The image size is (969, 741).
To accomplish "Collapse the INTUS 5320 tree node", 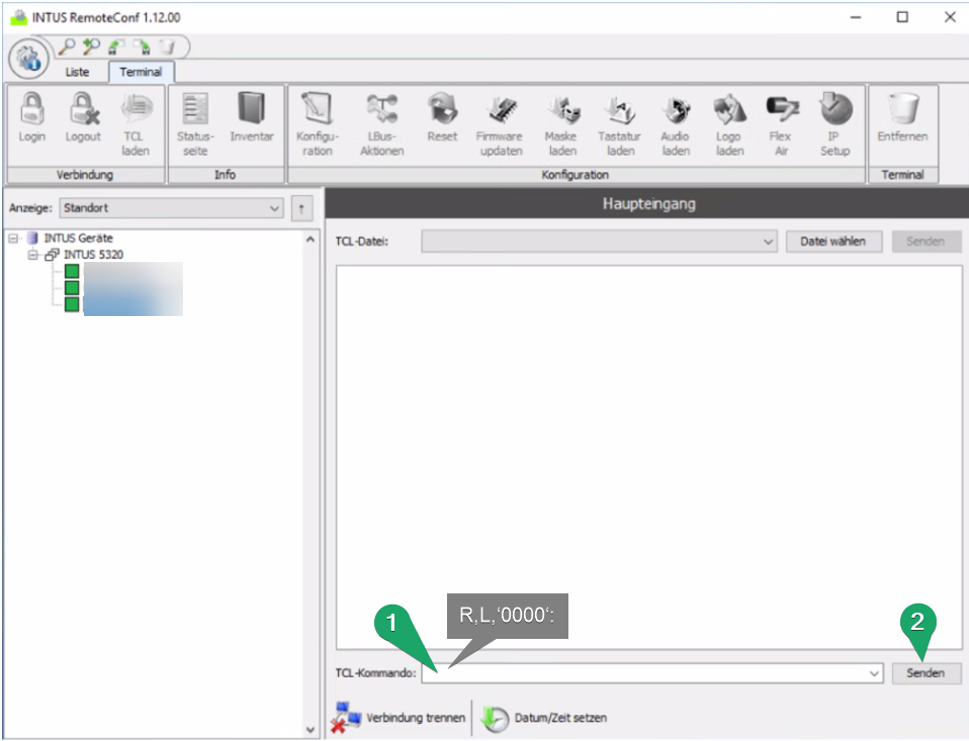I will pyautogui.click(x=33, y=255).
